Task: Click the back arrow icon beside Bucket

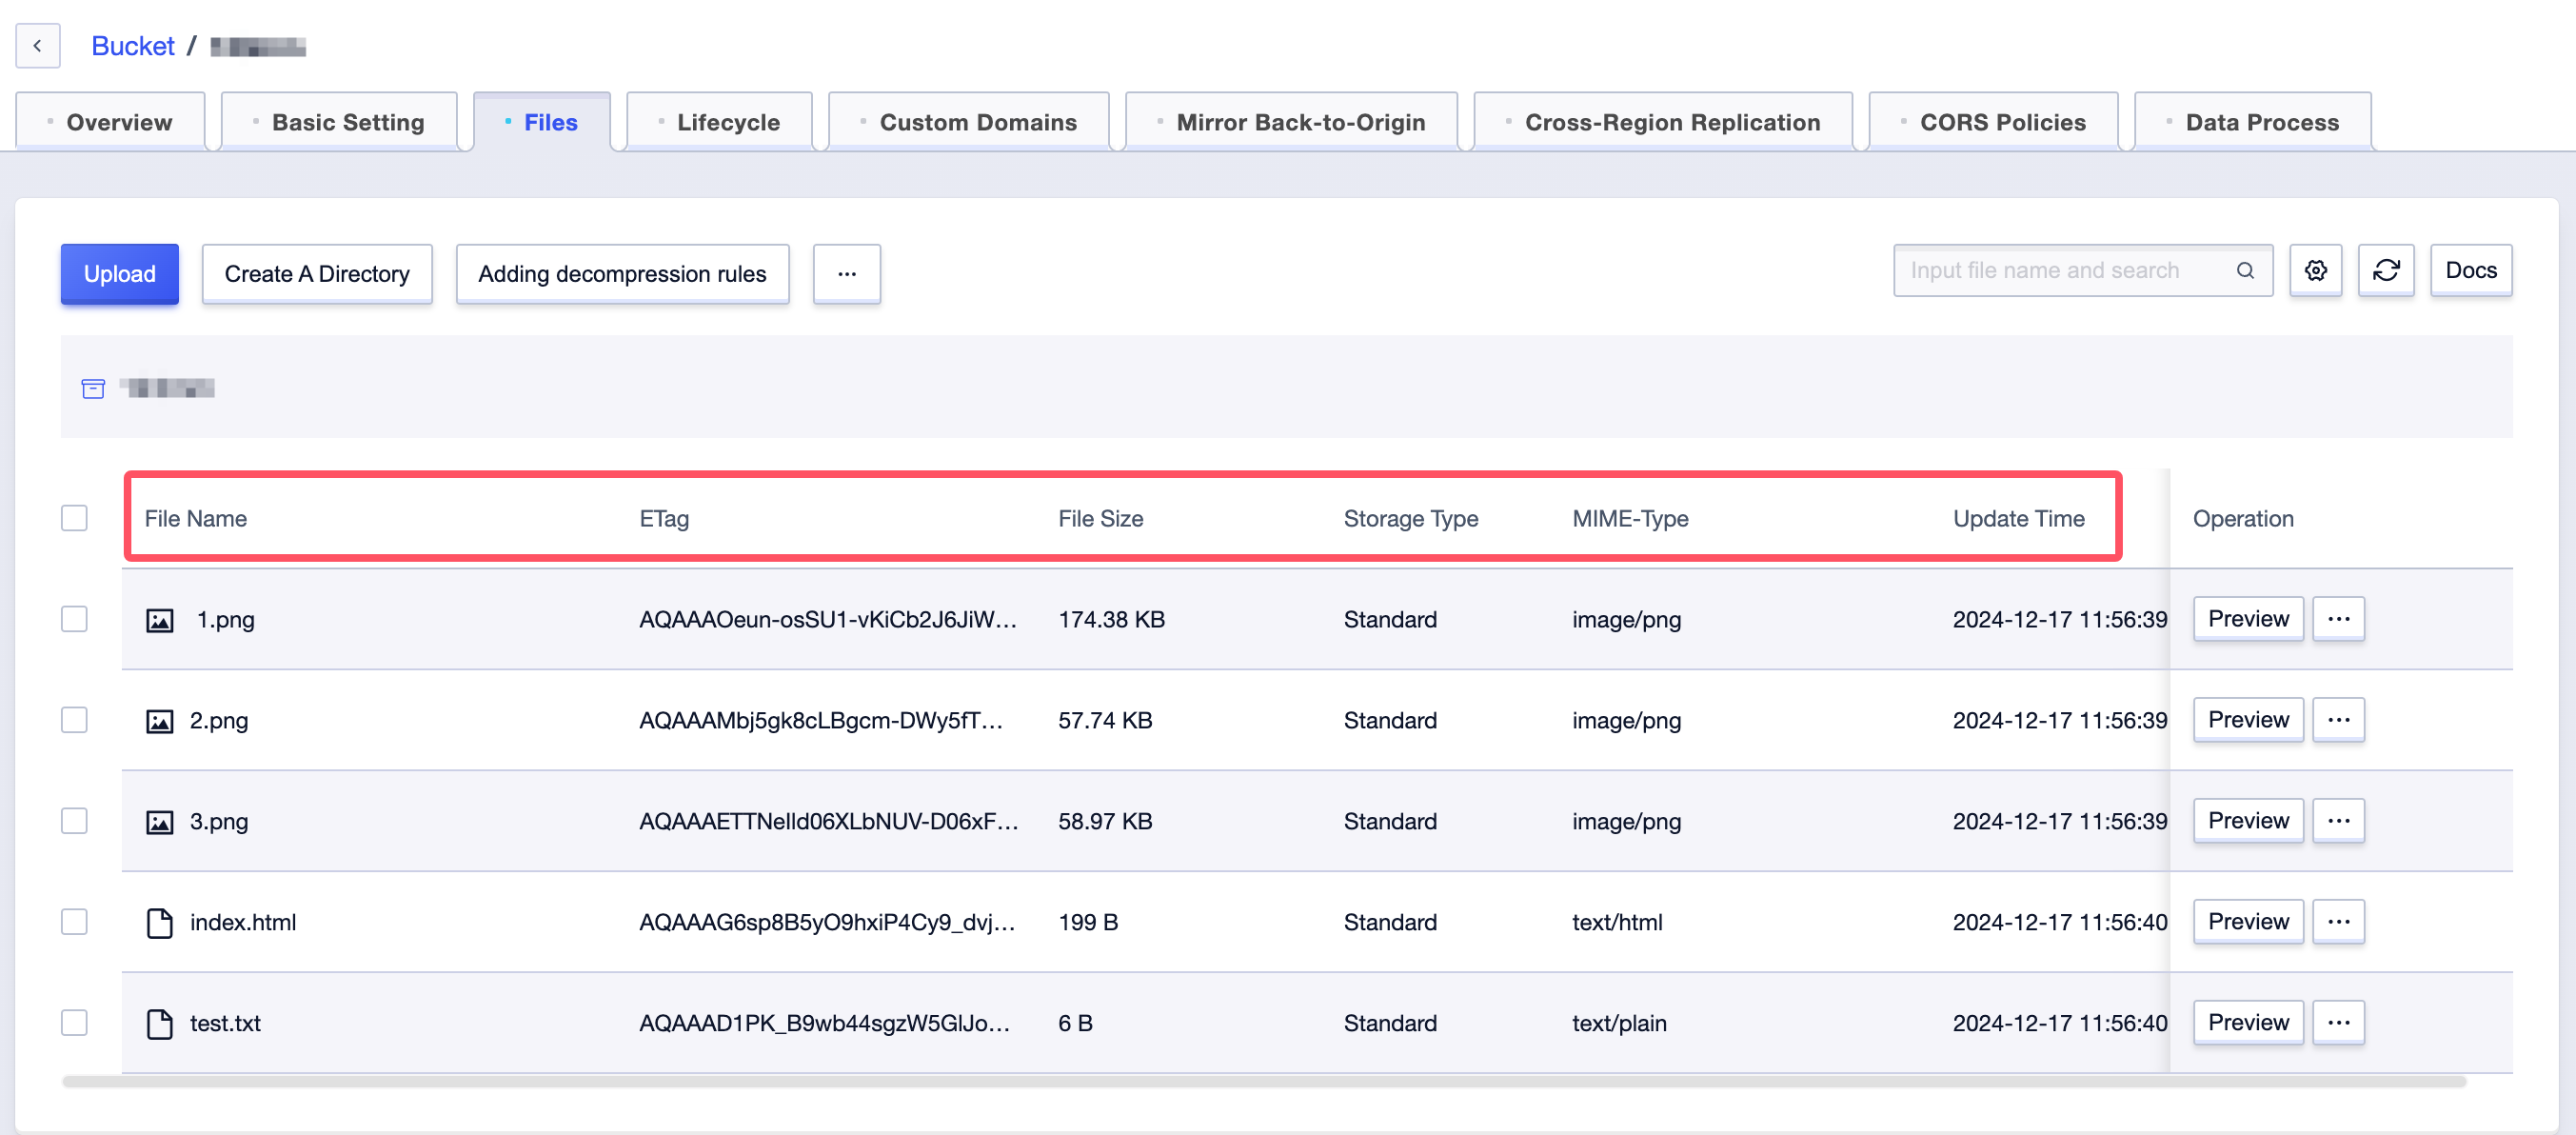Action: [x=38, y=46]
